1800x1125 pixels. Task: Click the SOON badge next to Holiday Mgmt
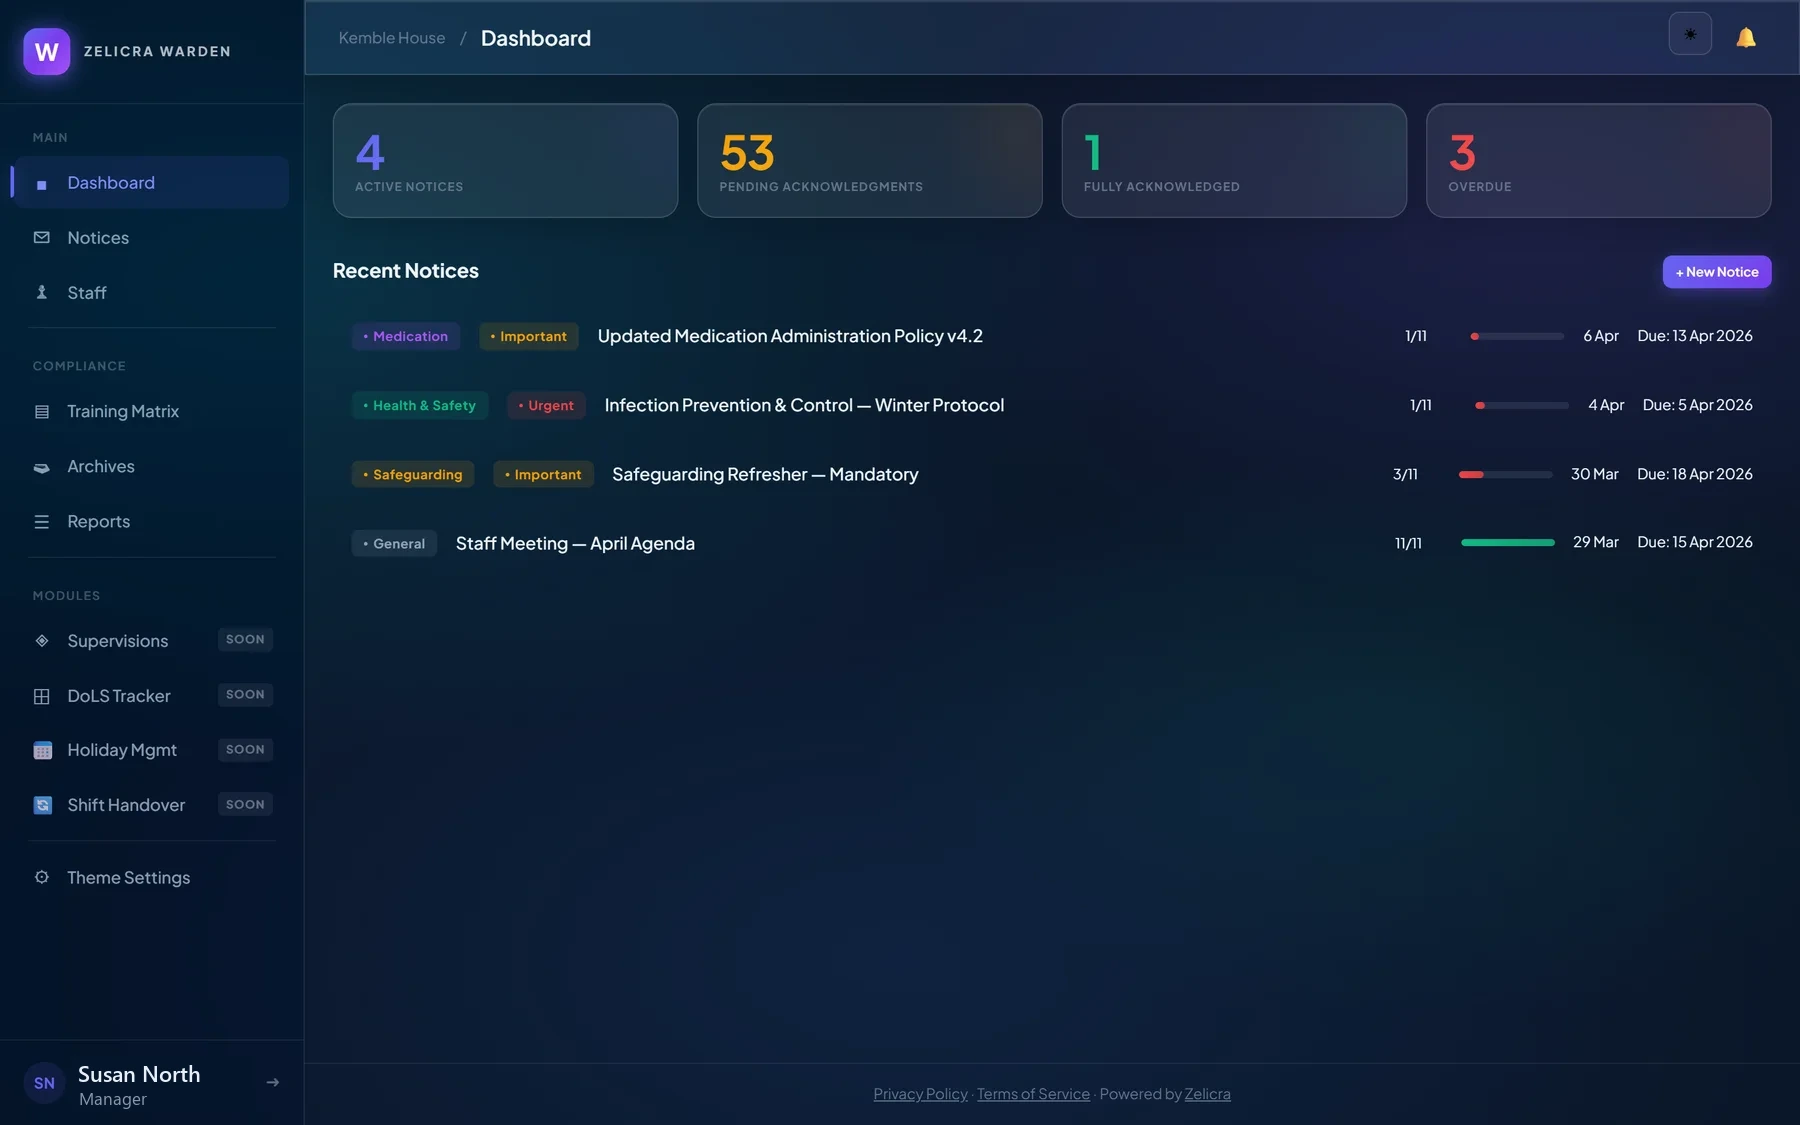tap(245, 750)
